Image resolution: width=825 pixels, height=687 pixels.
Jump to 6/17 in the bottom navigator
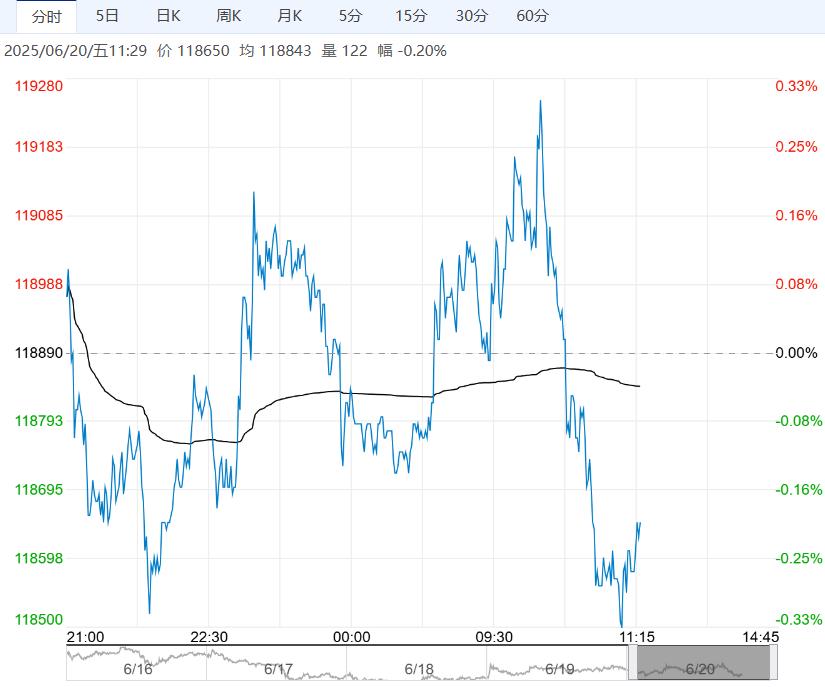click(277, 668)
